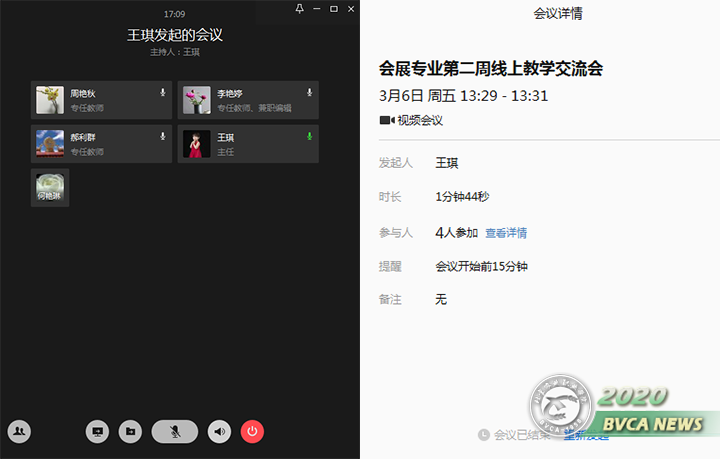
Task: Select 王琪's avatar in participant grid
Action: tap(197, 144)
